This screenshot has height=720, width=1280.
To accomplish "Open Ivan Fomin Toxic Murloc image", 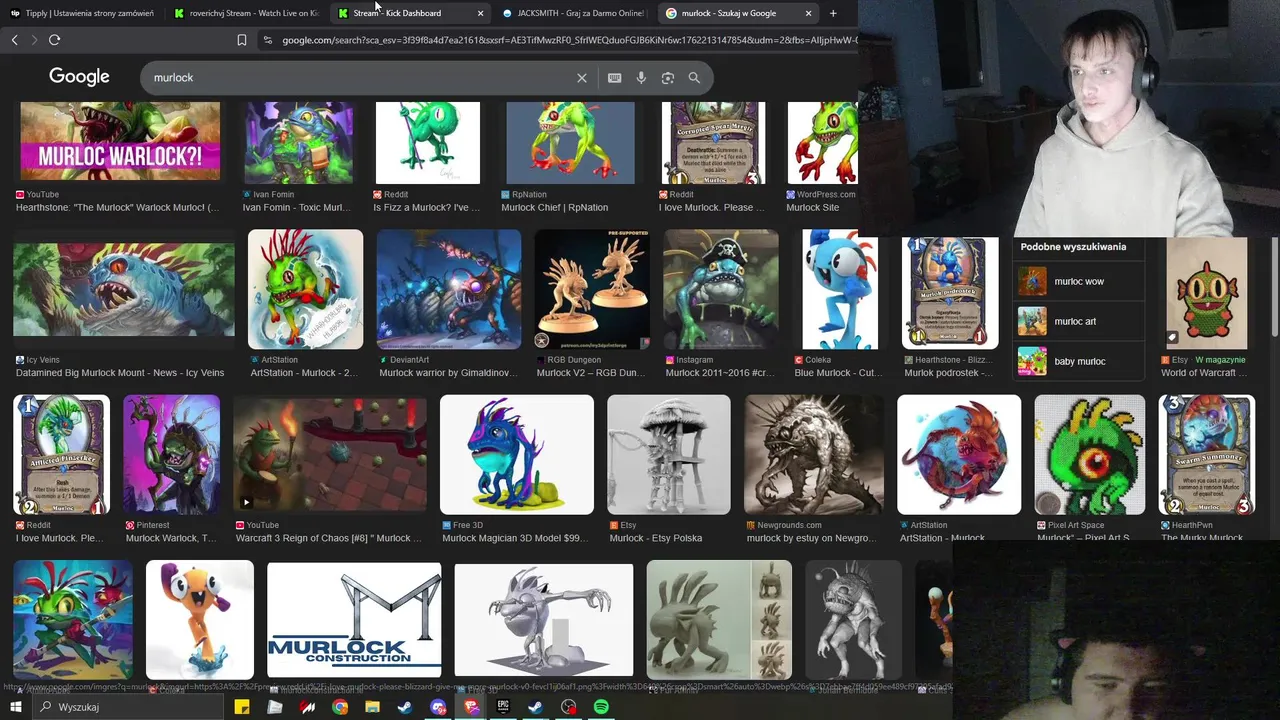I will point(298,143).
